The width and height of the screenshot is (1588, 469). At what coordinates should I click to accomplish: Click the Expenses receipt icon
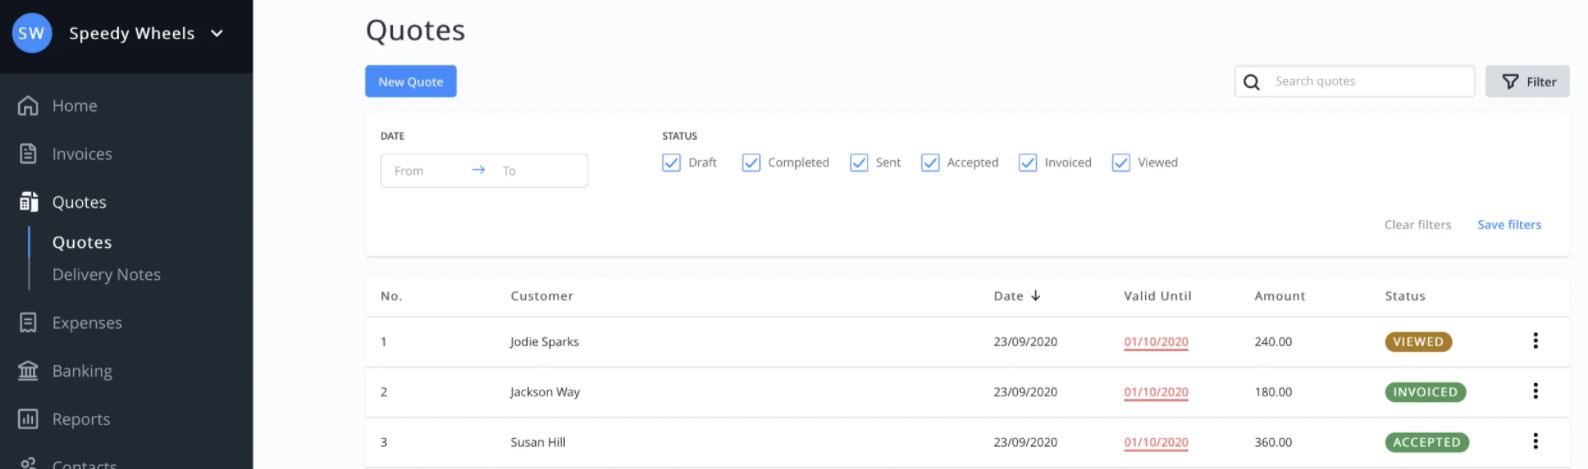coord(28,323)
